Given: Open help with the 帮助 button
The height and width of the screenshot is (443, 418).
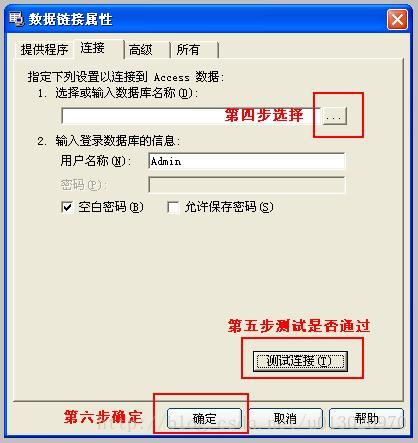Looking at the screenshot, I should click(366, 418).
